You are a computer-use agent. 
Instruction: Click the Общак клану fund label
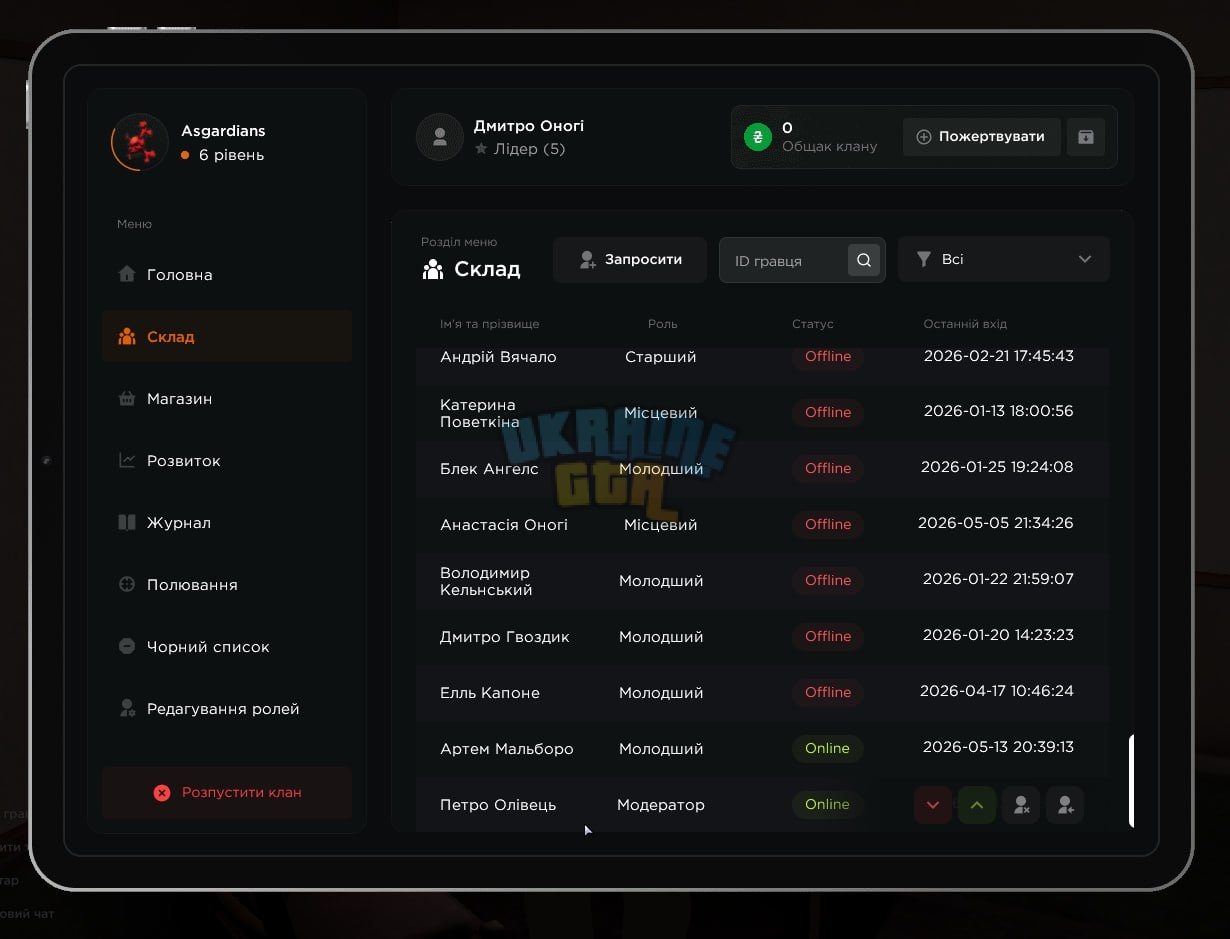(x=829, y=146)
